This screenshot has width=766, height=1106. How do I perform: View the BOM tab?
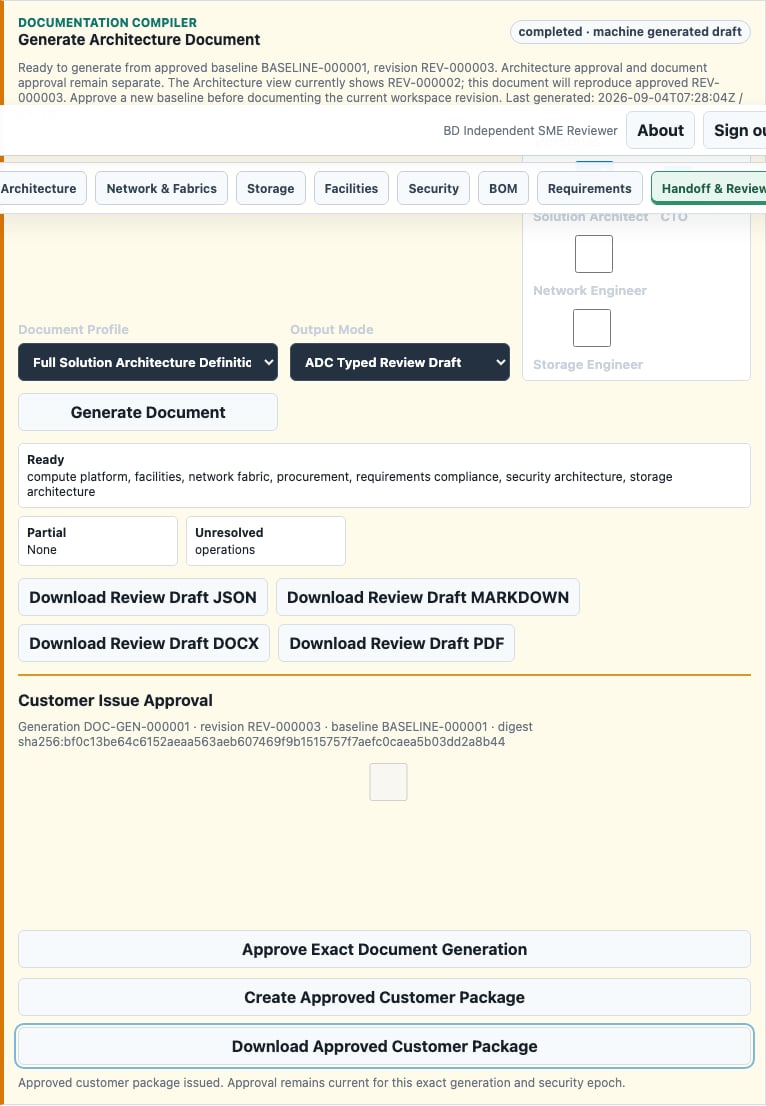[503, 188]
